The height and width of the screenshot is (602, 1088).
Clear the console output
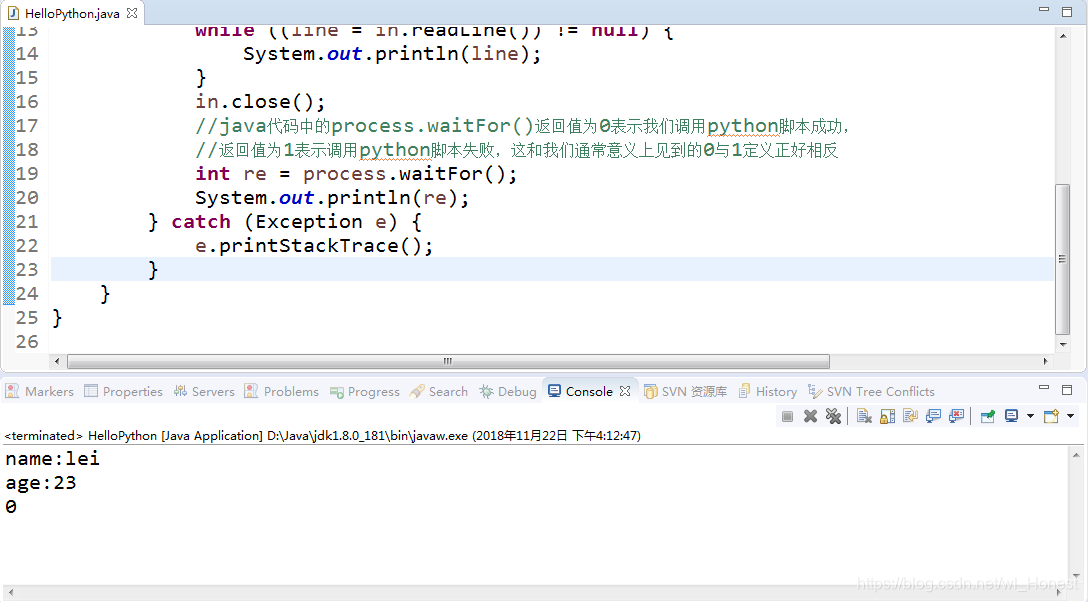pos(864,416)
